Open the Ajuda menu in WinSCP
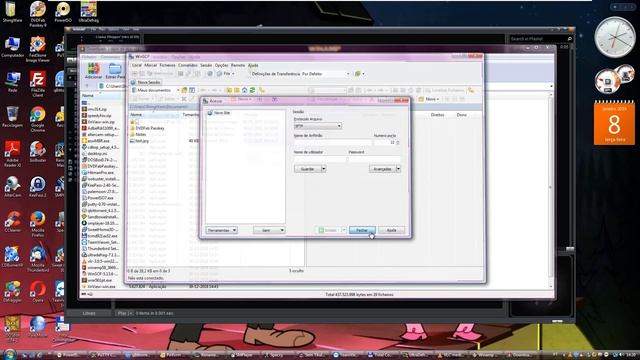This screenshot has width=640, height=360. (253, 65)
